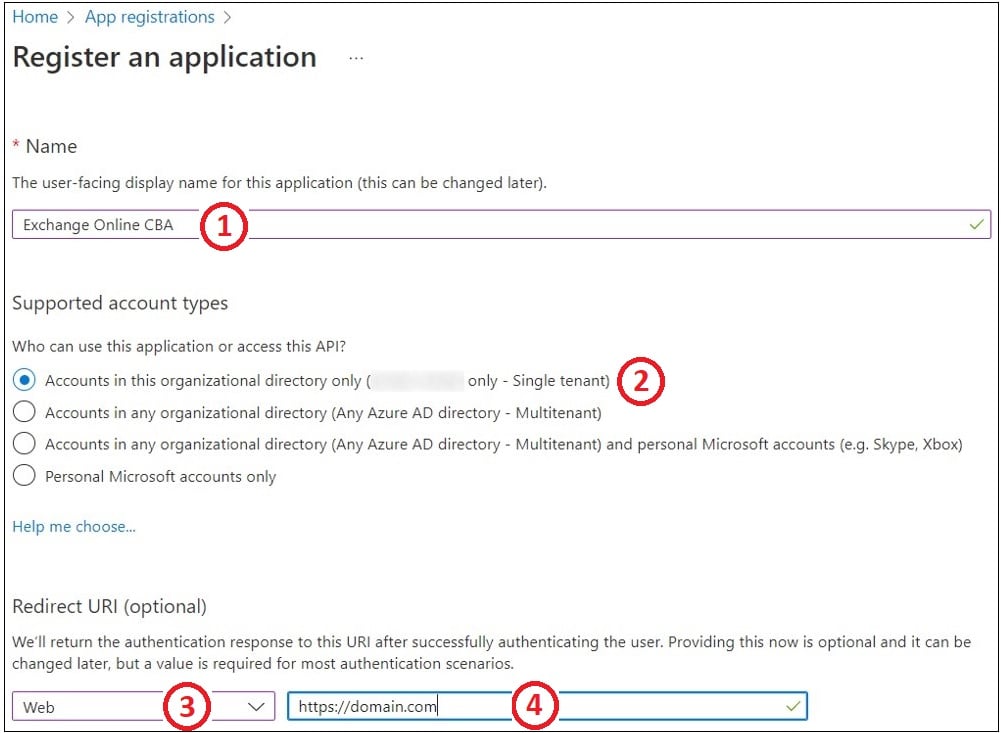The image size is (1001, 733).
Task: Click green checkmark in redirect URI field
Action: [793, 706]
